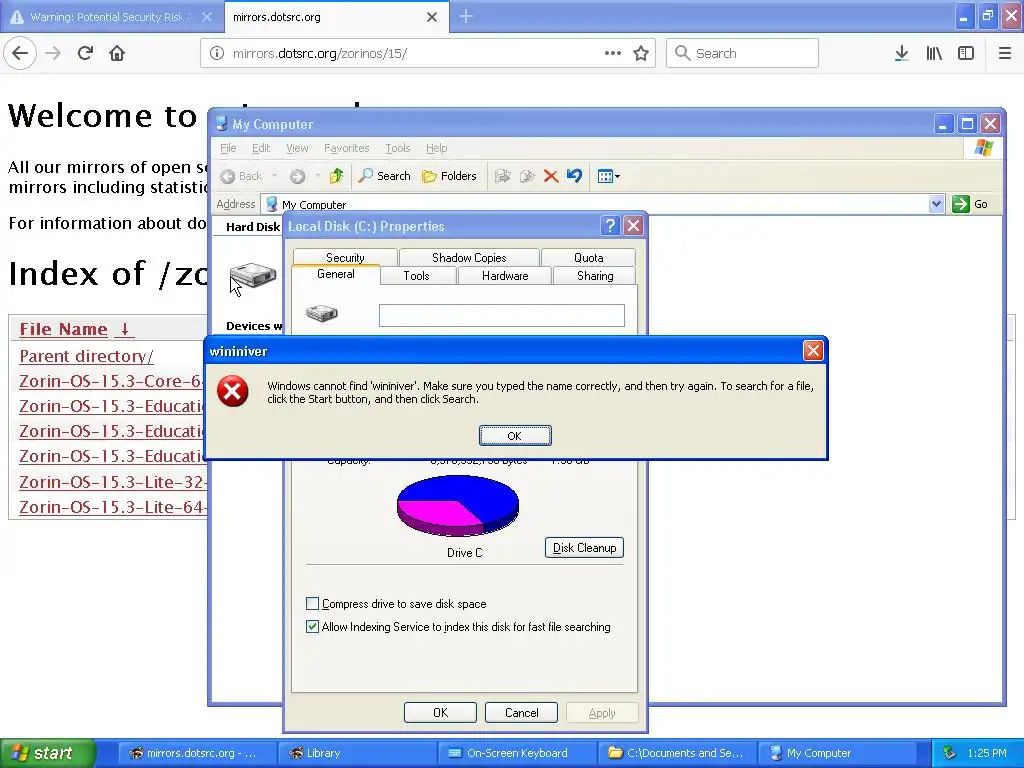This screenshot has width=1024, height=768.
Task: Click the red error icon in wininiver dialog
Action: [232, 391]
